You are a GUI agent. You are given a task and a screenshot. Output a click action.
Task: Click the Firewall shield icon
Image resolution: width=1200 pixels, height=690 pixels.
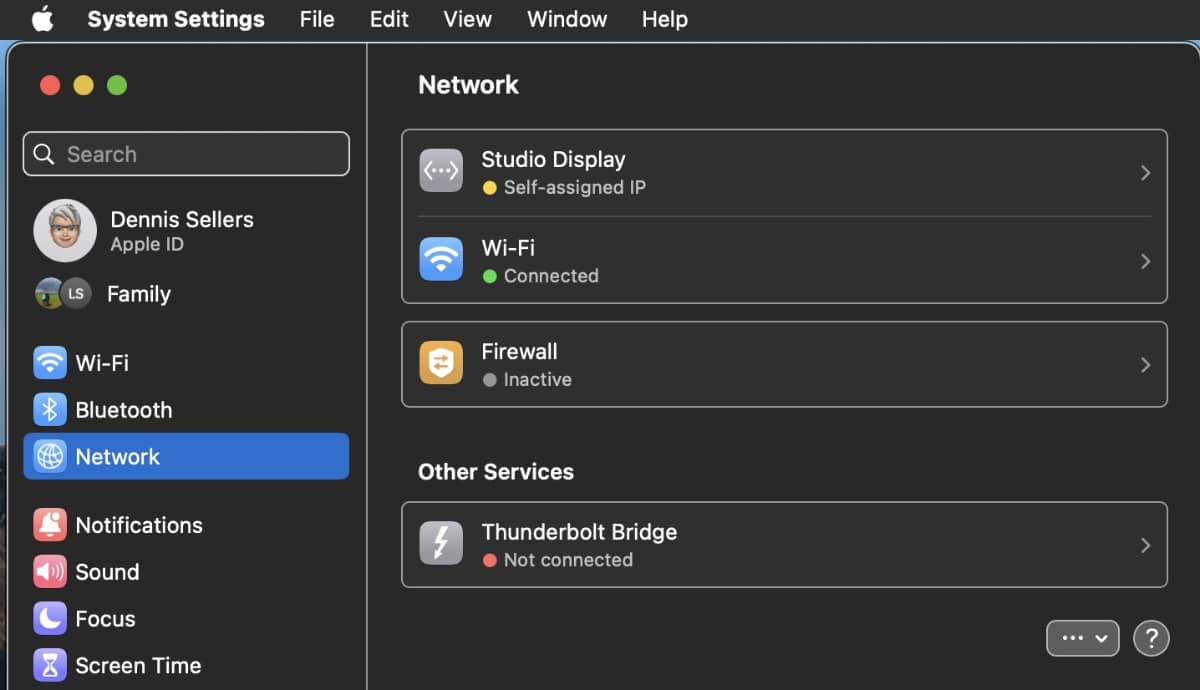441,365
